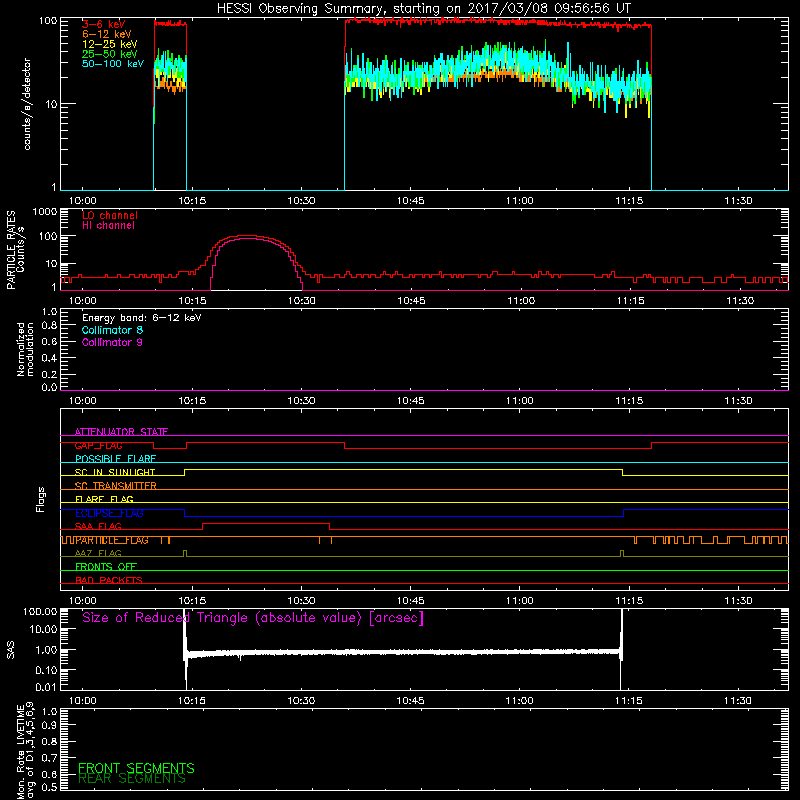
Task: Click the FRONTS_OFF flag label
Action: [106, 566]
